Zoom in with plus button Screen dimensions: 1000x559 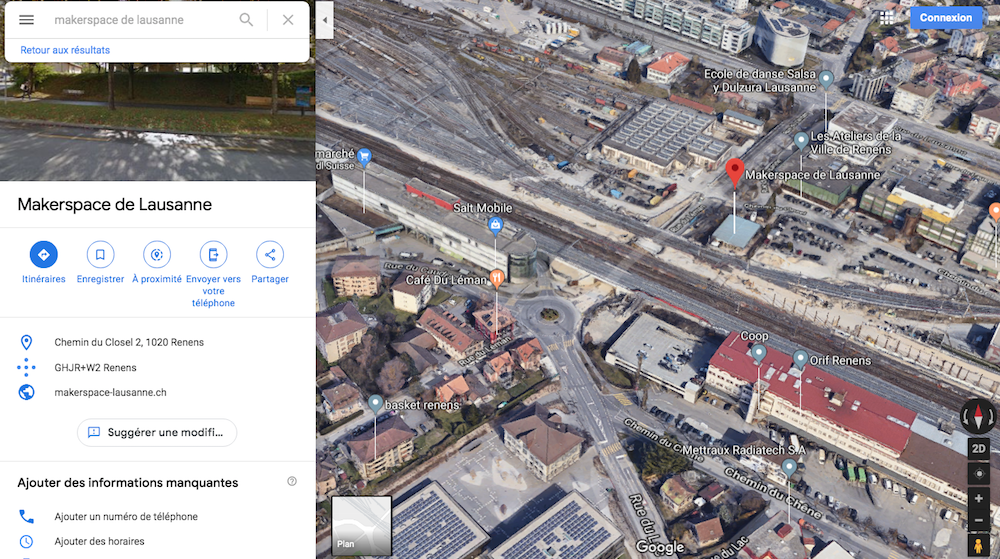978,498
